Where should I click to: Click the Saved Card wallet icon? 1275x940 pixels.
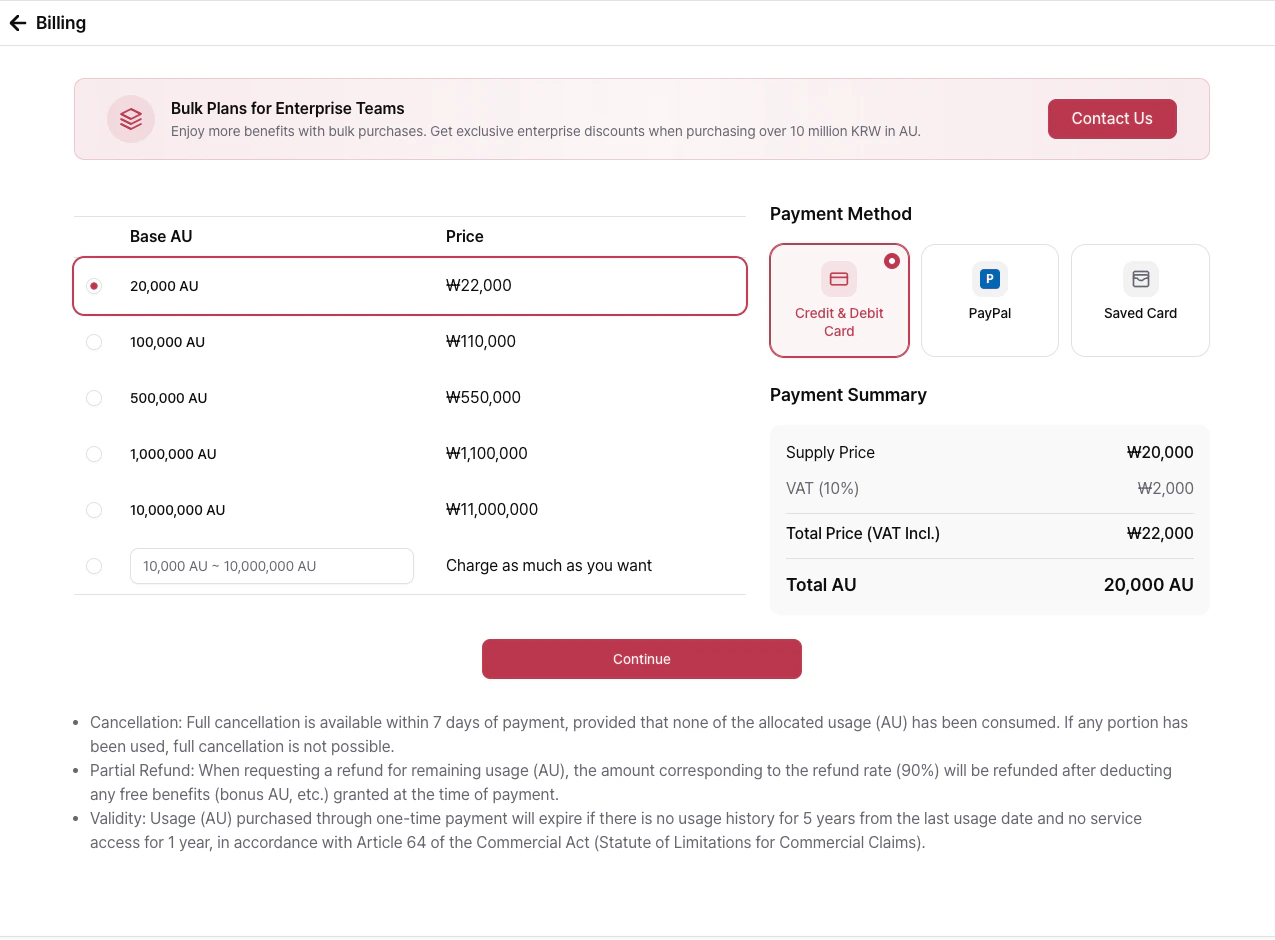click(1140, 279)
